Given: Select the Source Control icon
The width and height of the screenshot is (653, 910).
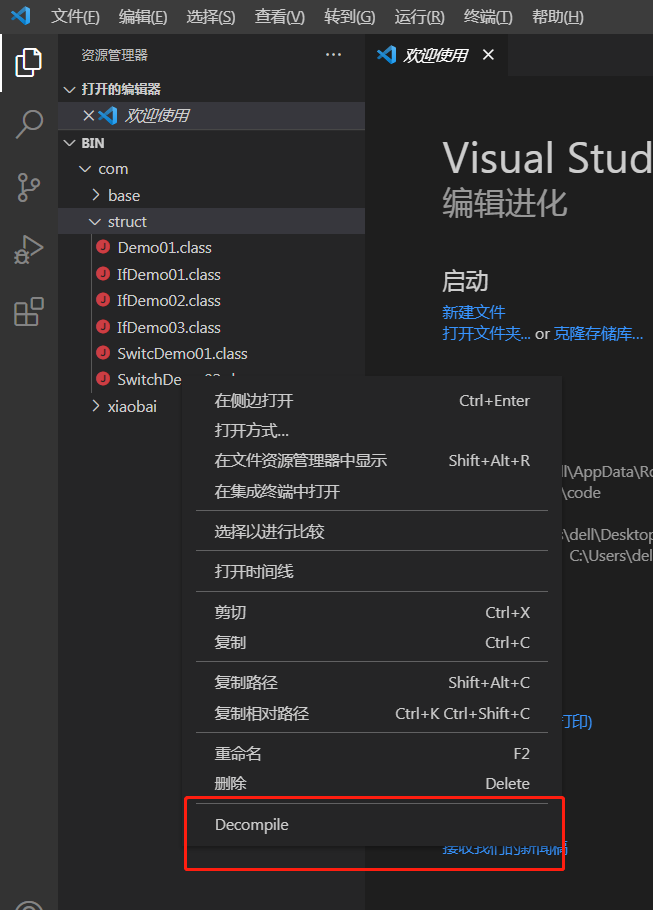Looking at the screenshot, I should tap(28, 187).
